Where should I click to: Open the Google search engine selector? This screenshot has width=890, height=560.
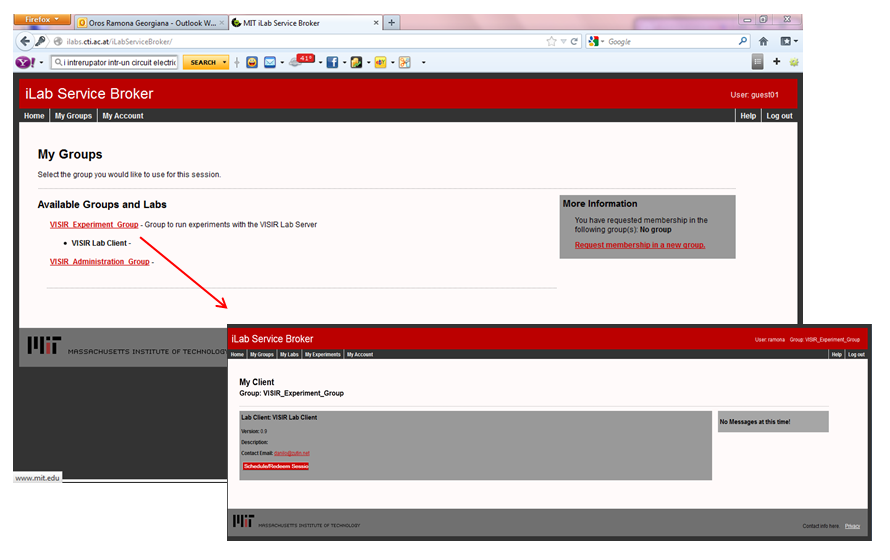596,41
